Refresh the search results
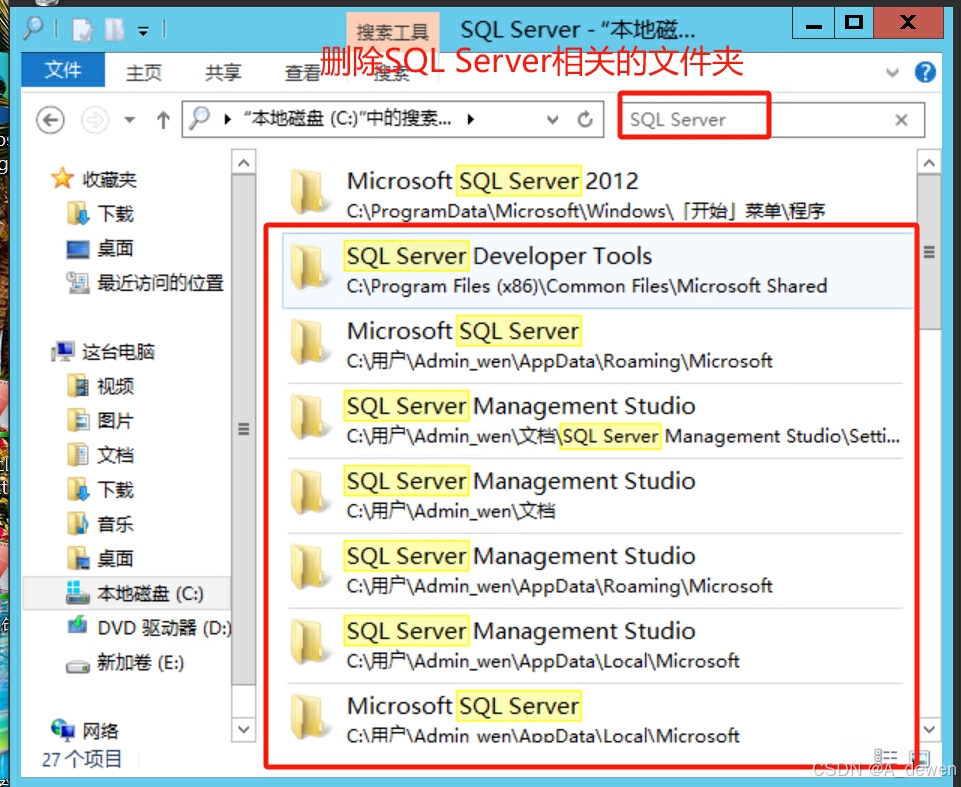Image resolution: width=961 pixels, height=787 pixels. click(585, 119)
